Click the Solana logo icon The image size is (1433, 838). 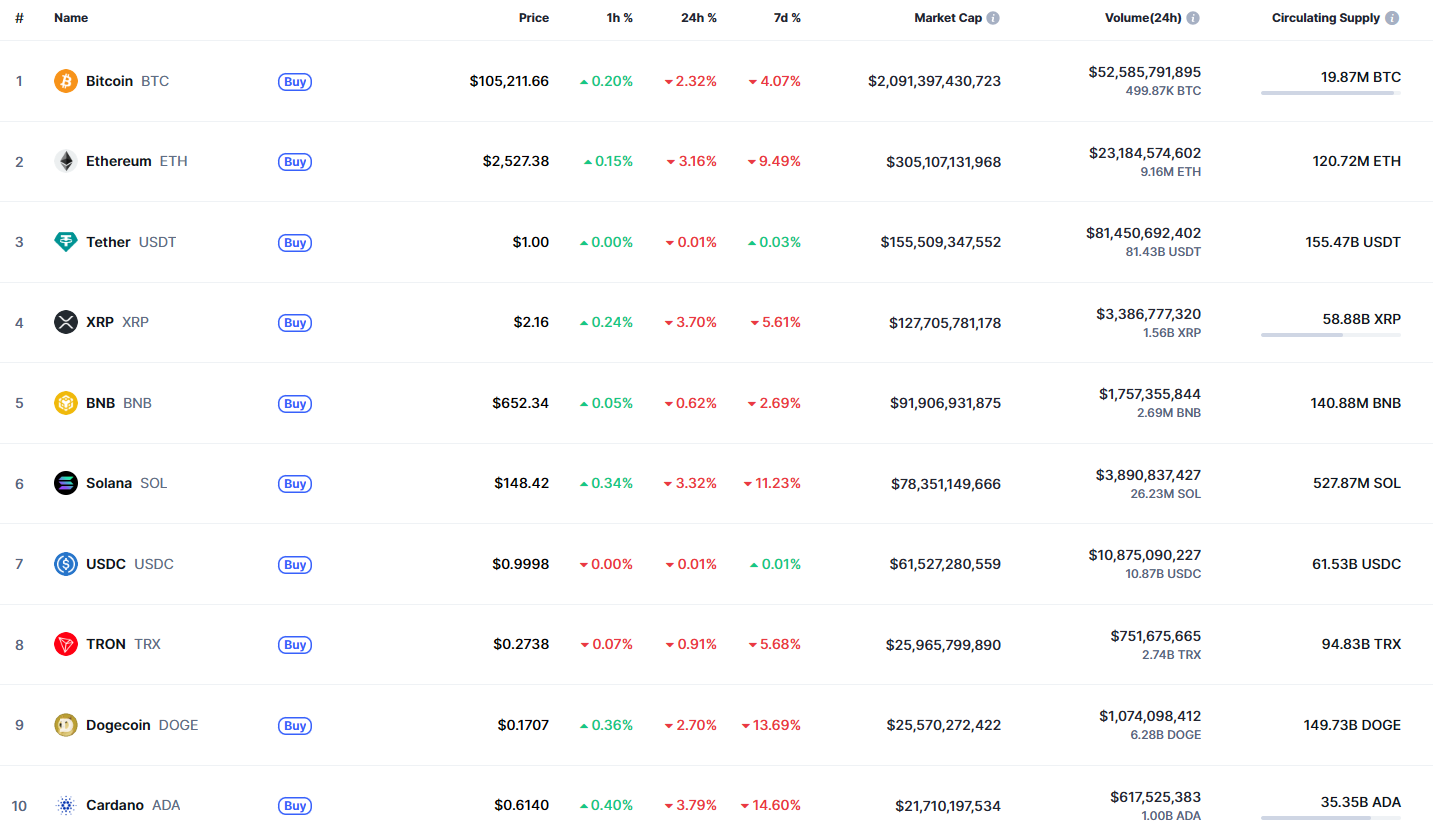[x=66, y=483]
